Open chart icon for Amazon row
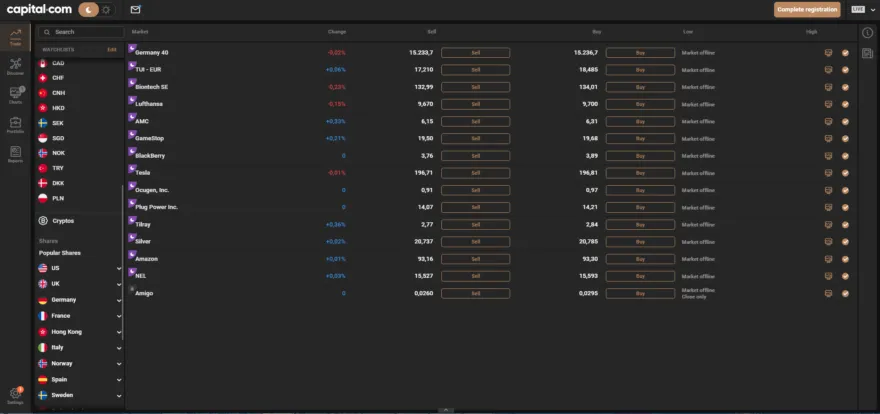This screenshot has height=414, width=880. pyautogui.click(x=828, y=259)
